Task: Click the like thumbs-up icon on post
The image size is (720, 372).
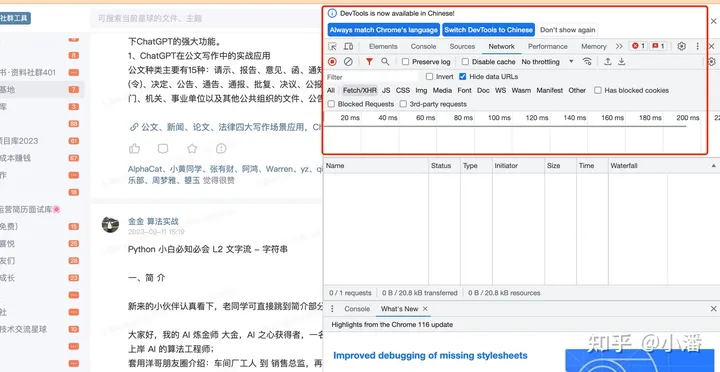Action: [x=134, y=148]
